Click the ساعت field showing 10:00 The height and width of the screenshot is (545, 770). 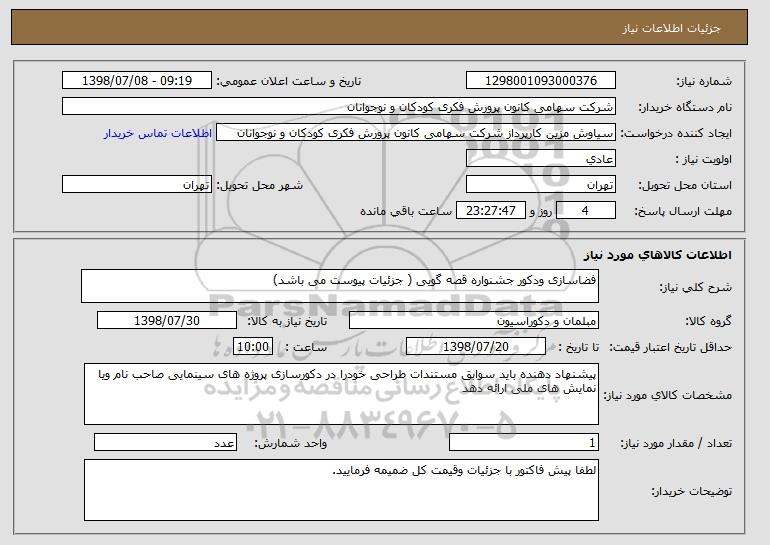pos(253,347)
